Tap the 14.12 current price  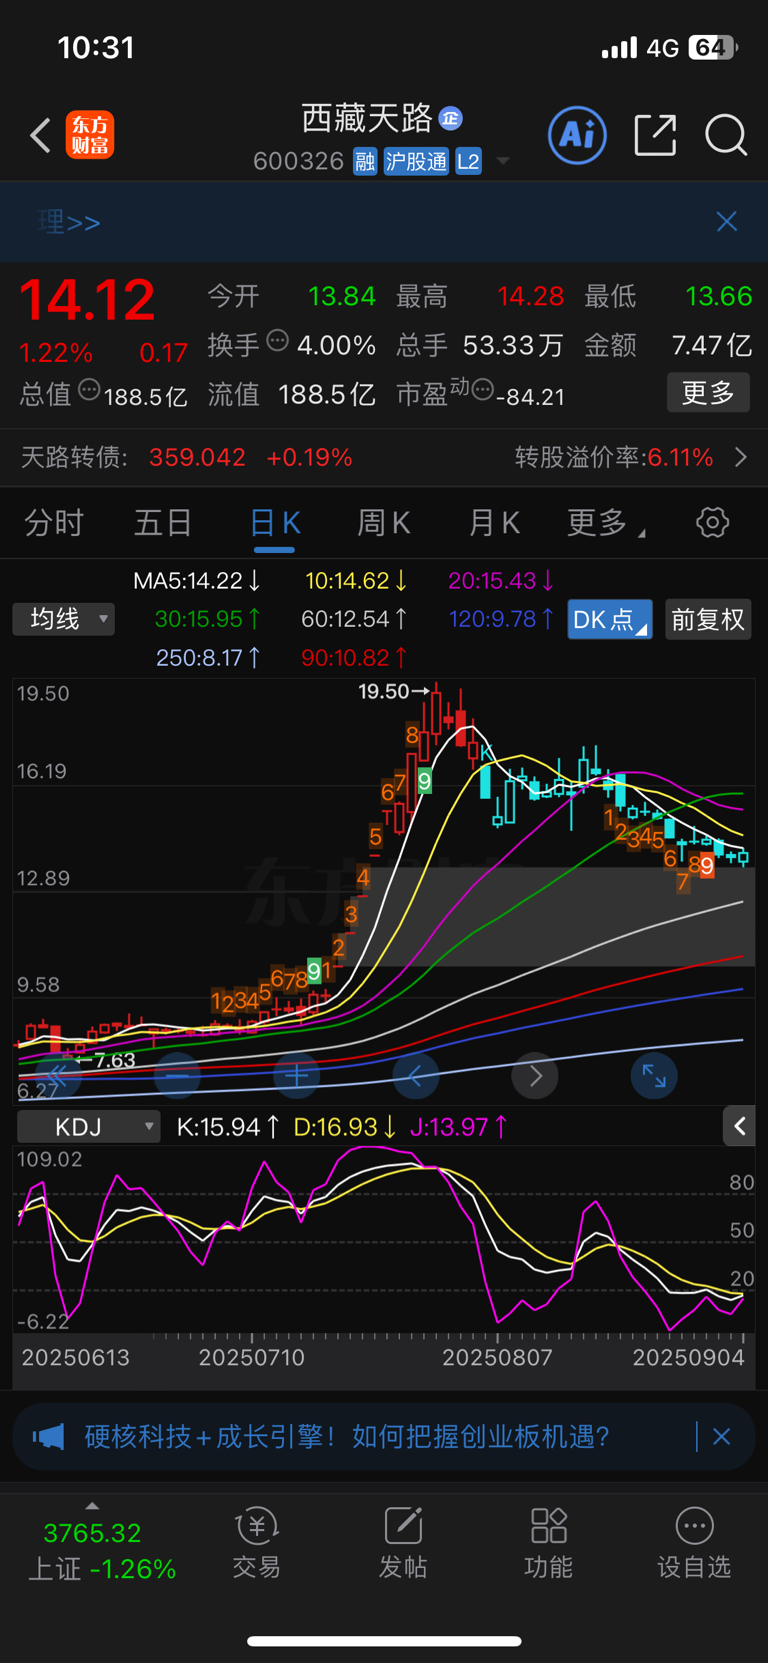pos(88,300)
